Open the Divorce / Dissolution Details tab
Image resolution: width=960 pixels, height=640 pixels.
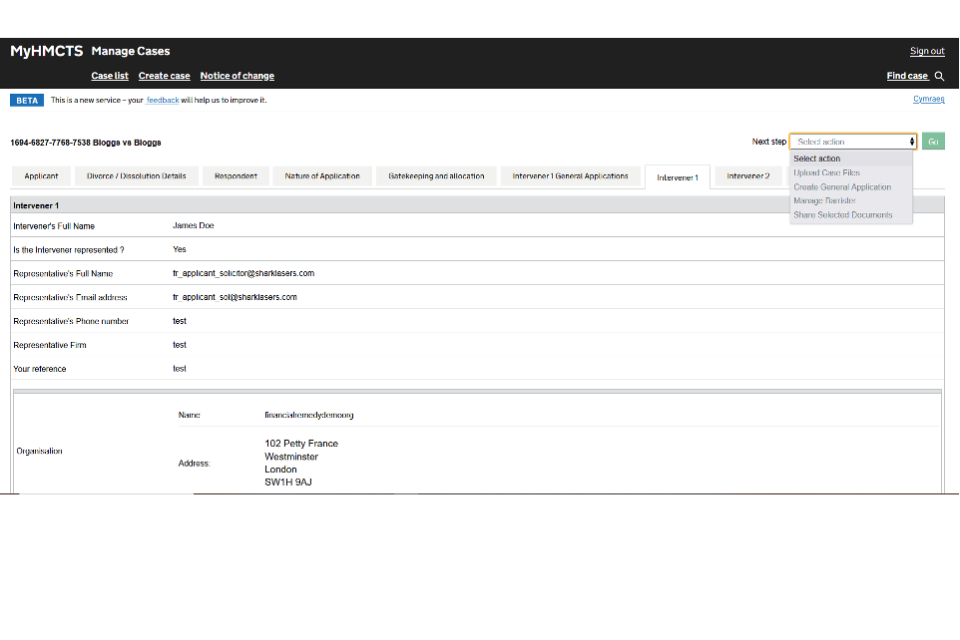coord(136,176)
